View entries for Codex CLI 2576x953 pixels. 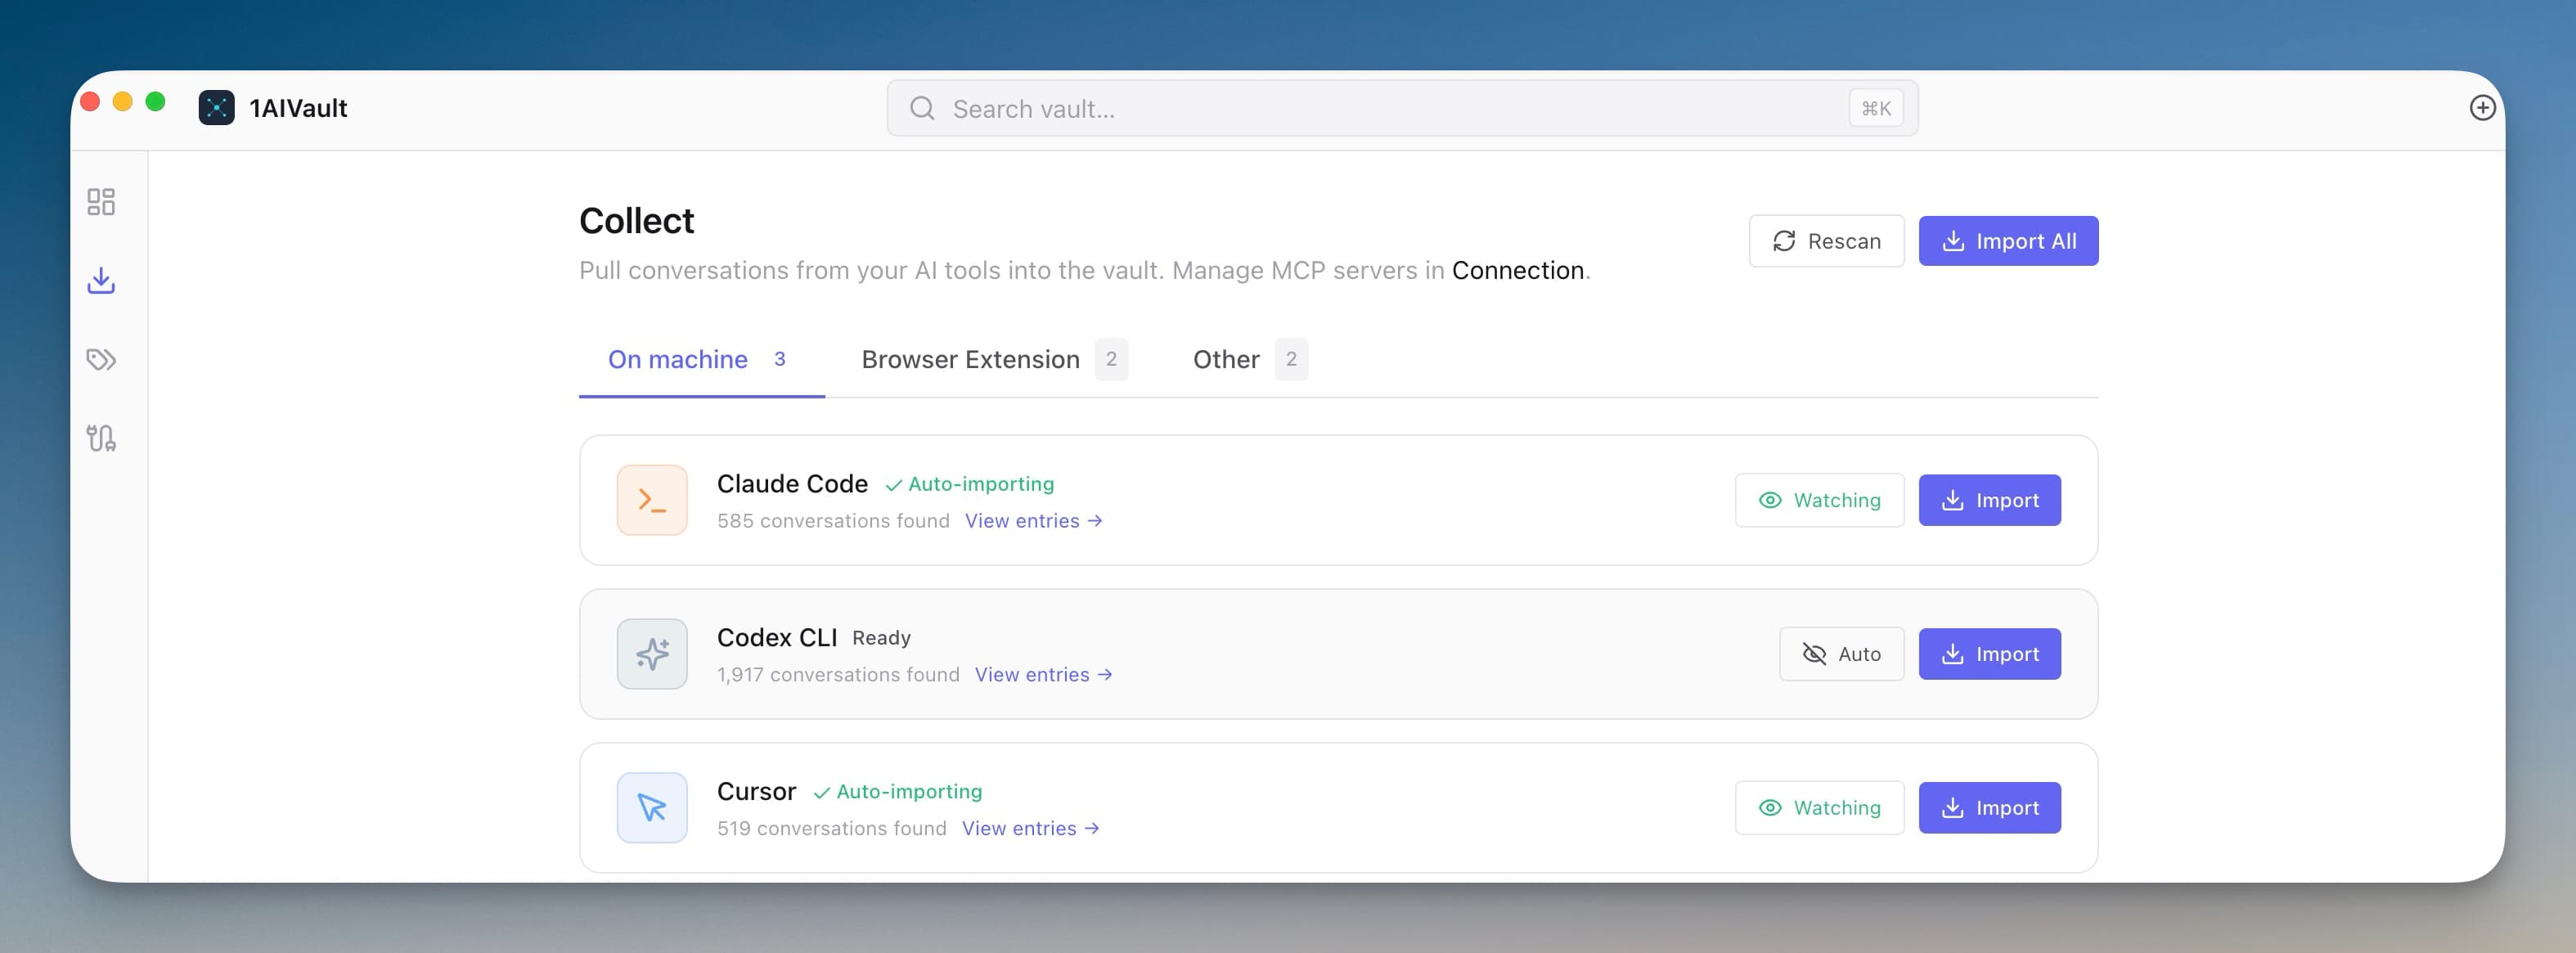click(x=1044, y=675)
